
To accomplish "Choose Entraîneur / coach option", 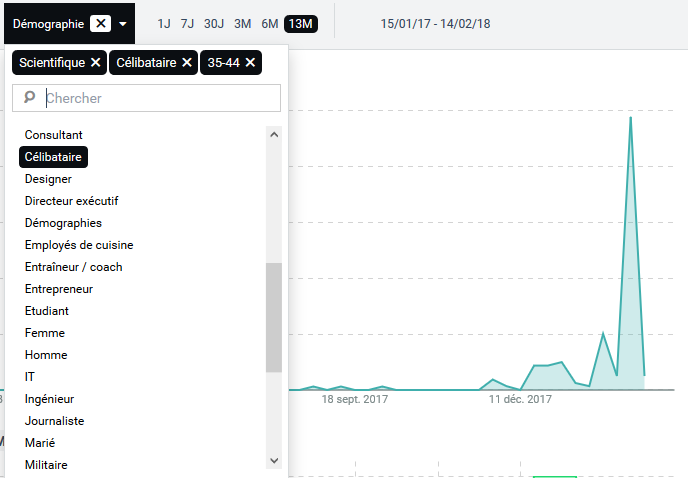I will click(74, 267).
